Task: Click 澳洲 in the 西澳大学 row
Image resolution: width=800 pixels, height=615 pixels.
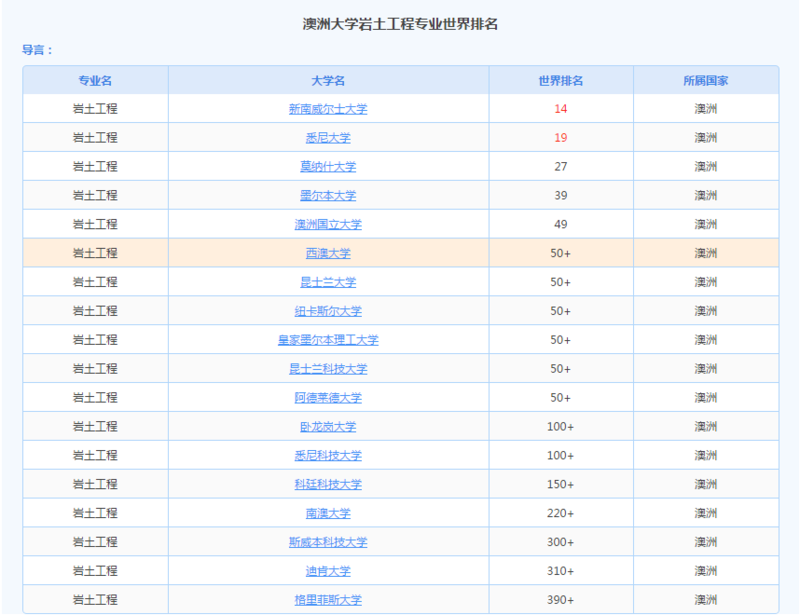Action: click(x=706, y=253)
